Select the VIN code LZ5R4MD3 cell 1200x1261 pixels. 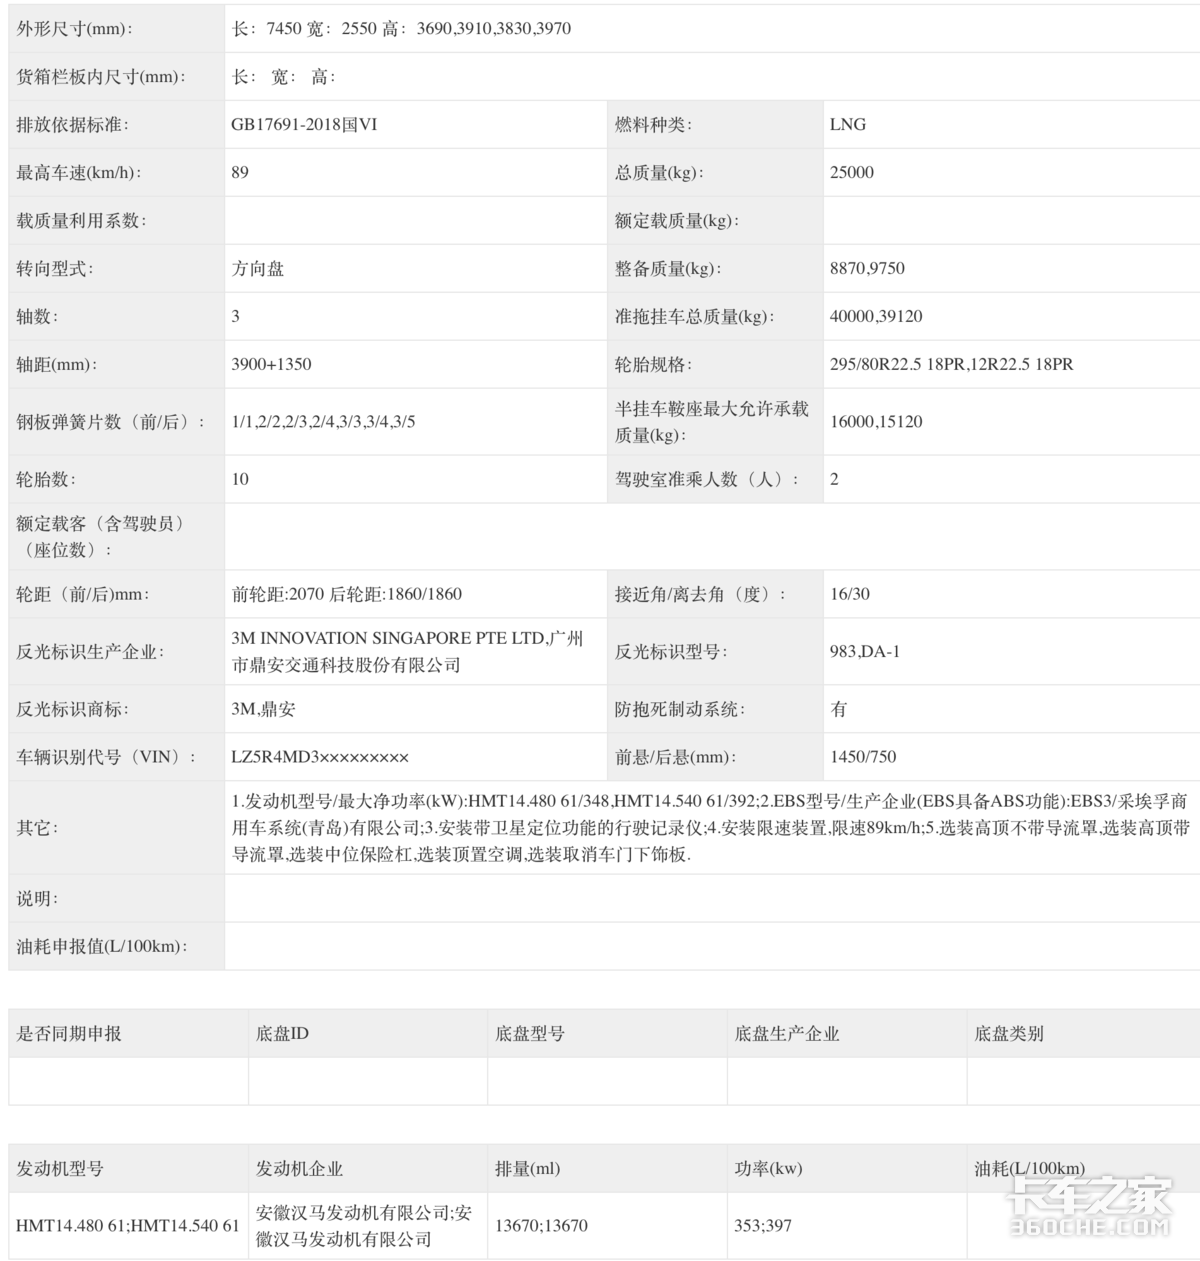pyautogui.click(x=321, y=757)
